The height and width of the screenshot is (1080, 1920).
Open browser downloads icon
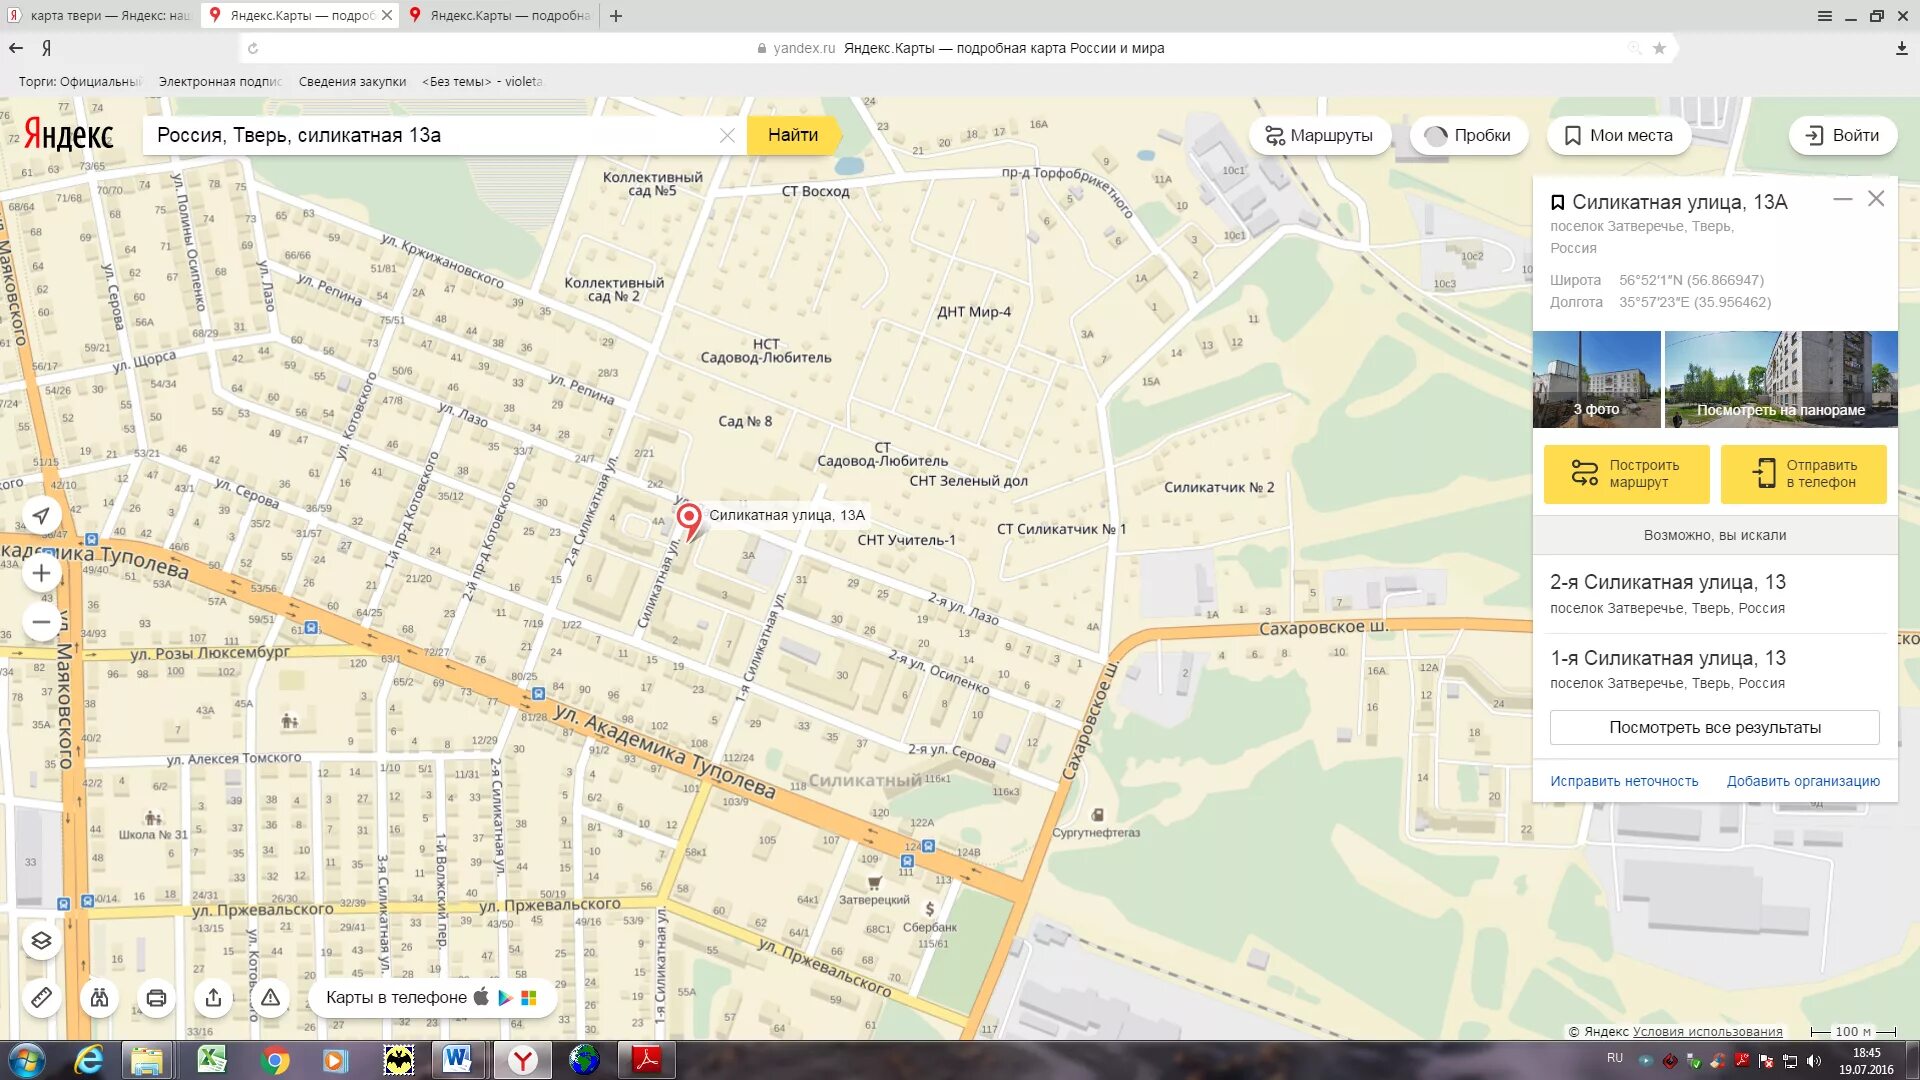pyautogui.click(x=1901, y=48)
